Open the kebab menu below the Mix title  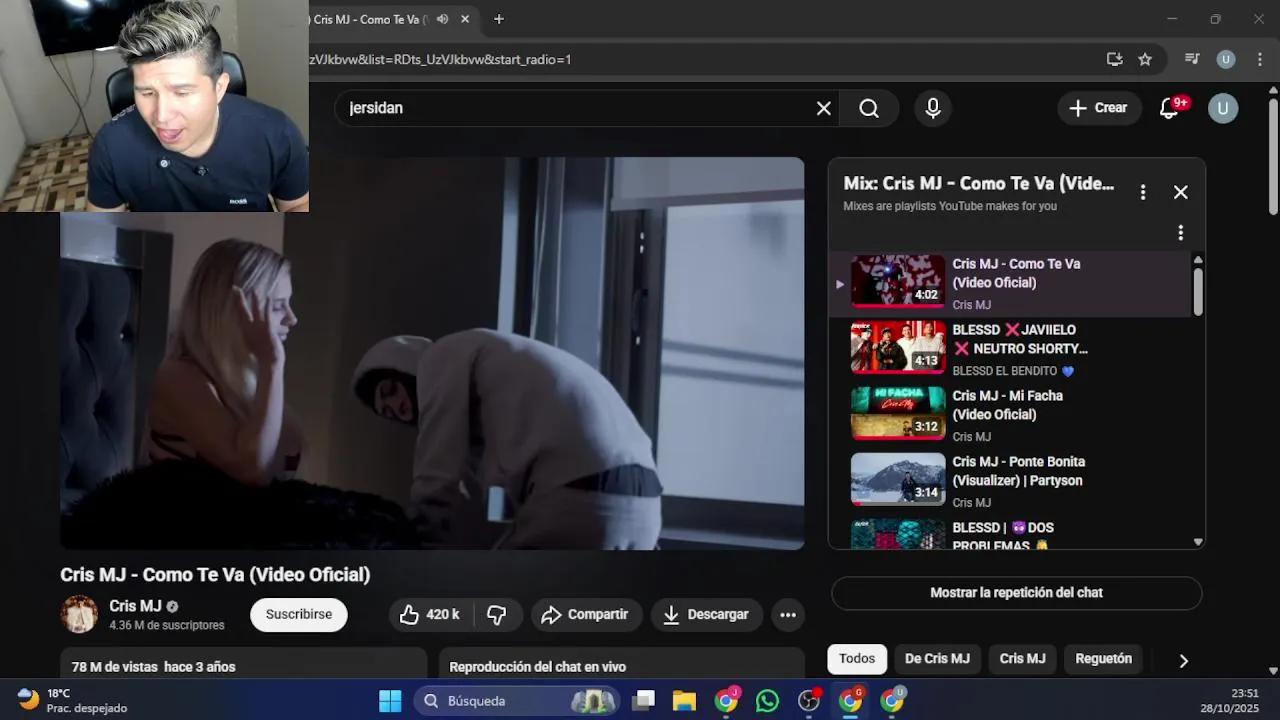tap(1180, 232)
